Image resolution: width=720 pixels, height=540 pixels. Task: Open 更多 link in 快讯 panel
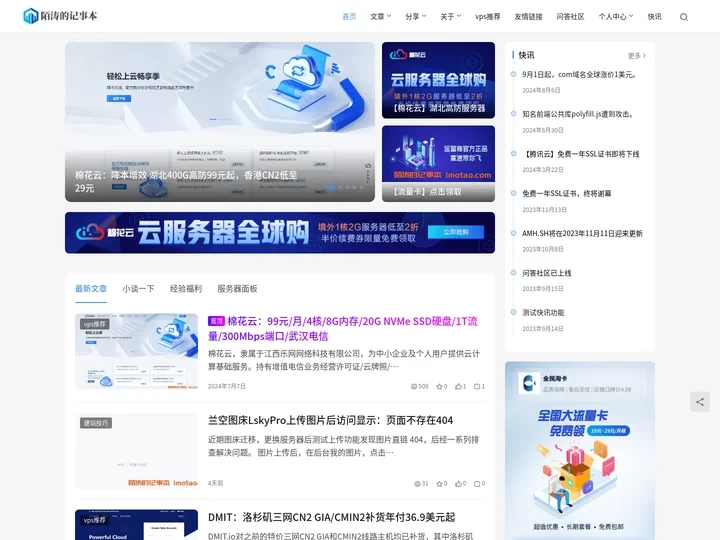point(636,56)
